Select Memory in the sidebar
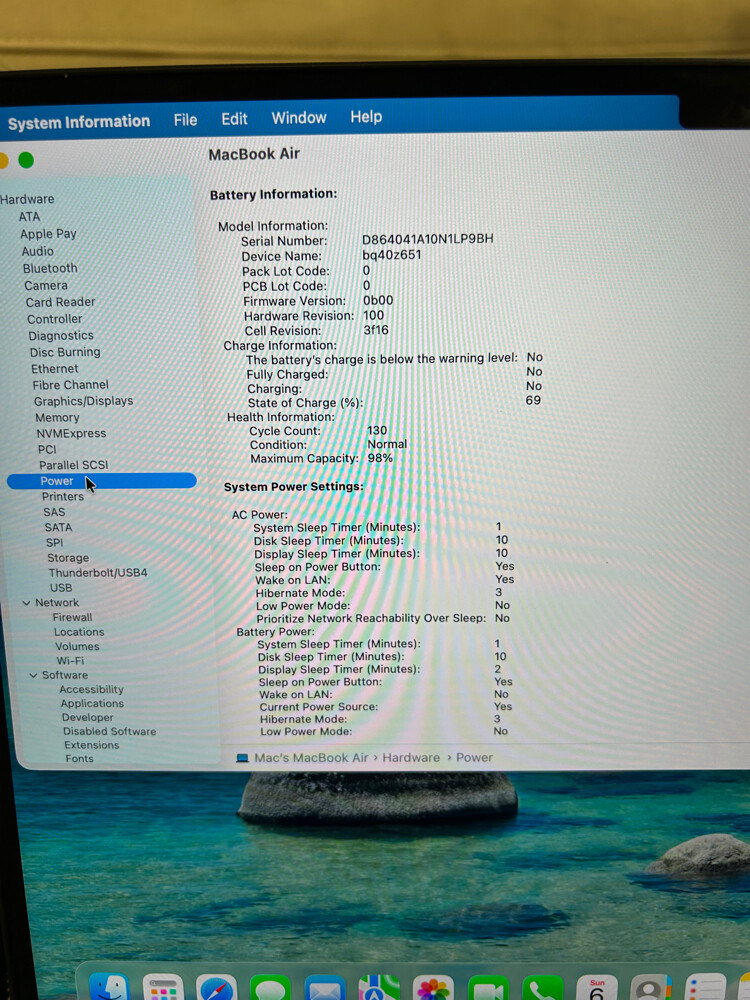This screenshot has height=1000, width=750. click(57, 418)
